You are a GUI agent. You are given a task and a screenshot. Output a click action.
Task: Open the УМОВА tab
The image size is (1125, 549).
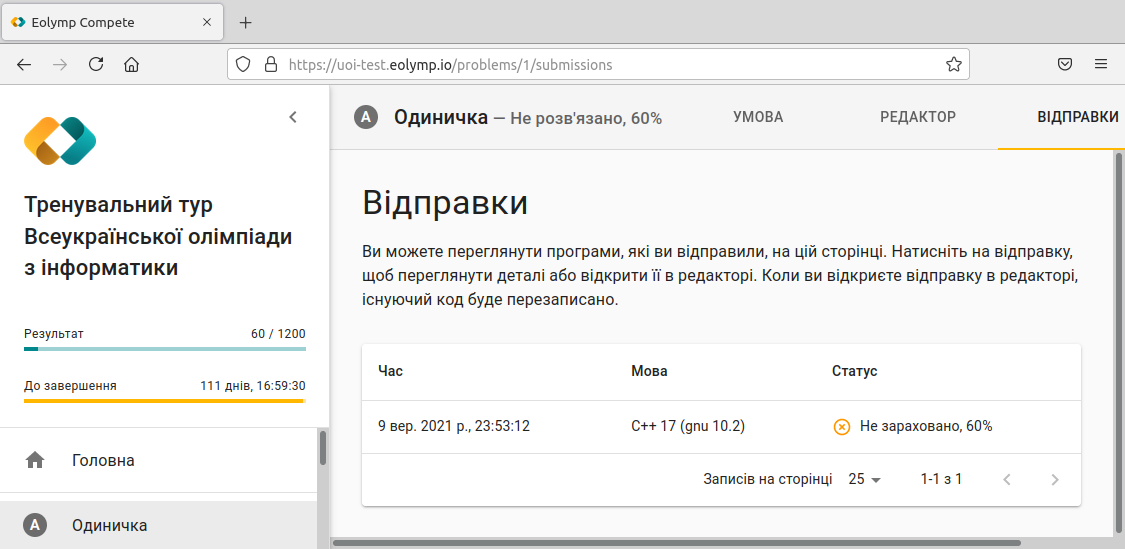click(x=758, y=117)
